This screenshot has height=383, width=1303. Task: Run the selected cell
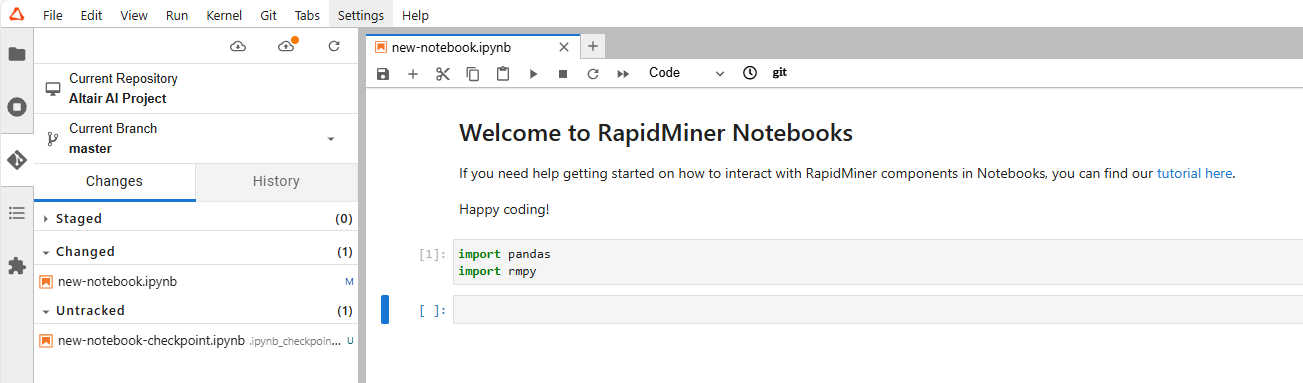coord(533,74)
